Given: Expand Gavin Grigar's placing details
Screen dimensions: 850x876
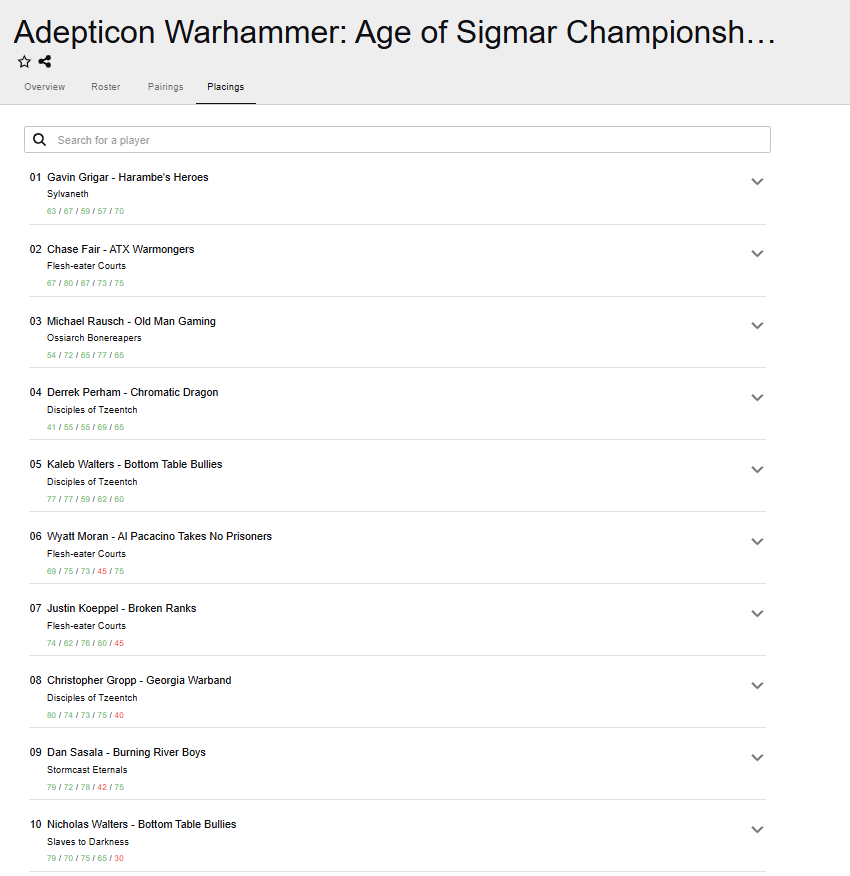Looking at the screenshot, I should click(757, 182).
